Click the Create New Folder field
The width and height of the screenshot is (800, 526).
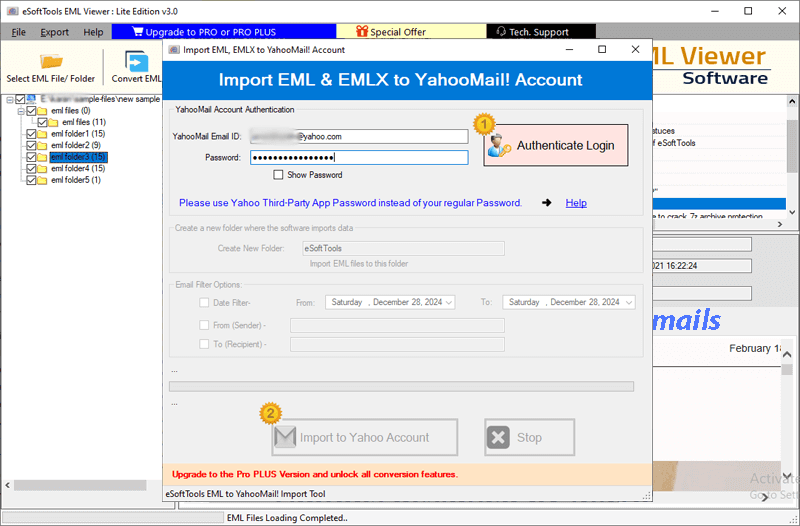tap(404, 248)
